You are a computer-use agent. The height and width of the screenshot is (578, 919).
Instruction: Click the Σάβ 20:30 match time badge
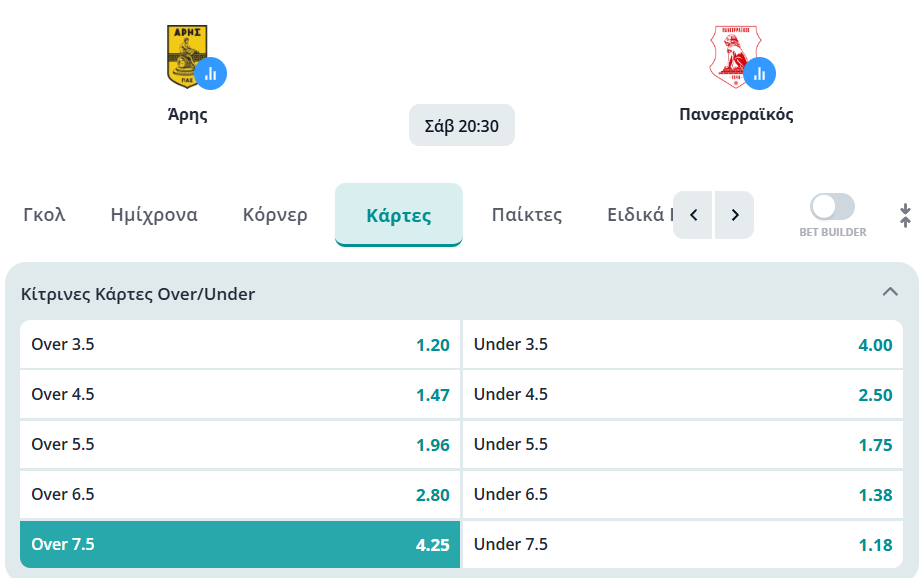pyautogui.click(x=461, y=126)
